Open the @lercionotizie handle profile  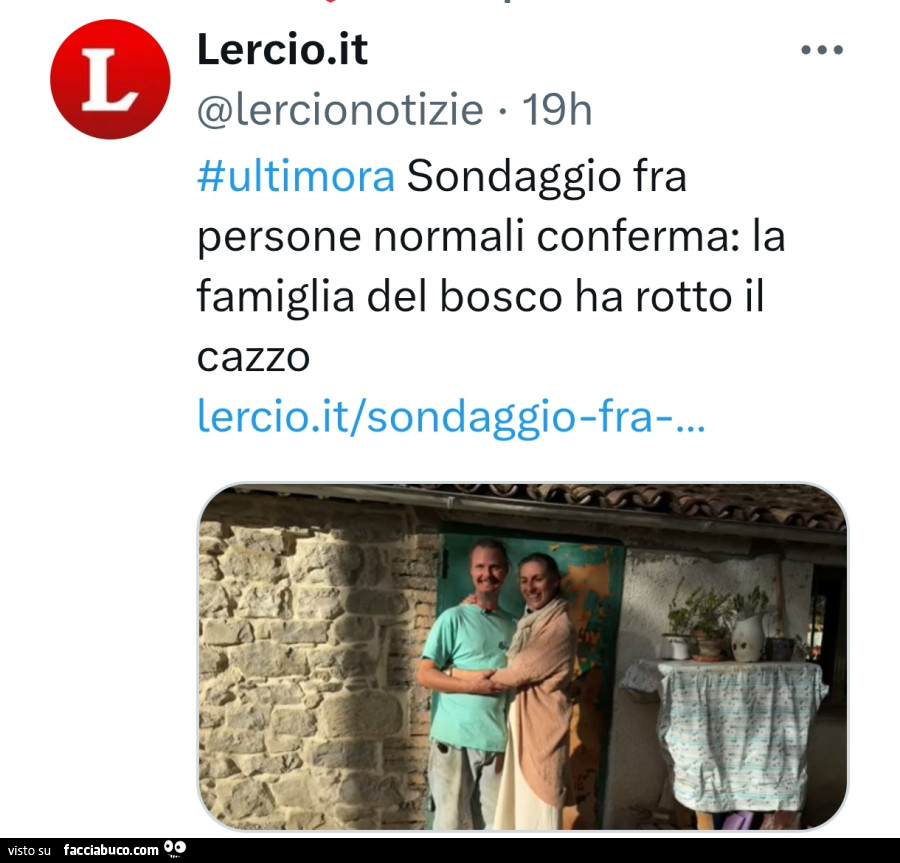tap(340, 110)
